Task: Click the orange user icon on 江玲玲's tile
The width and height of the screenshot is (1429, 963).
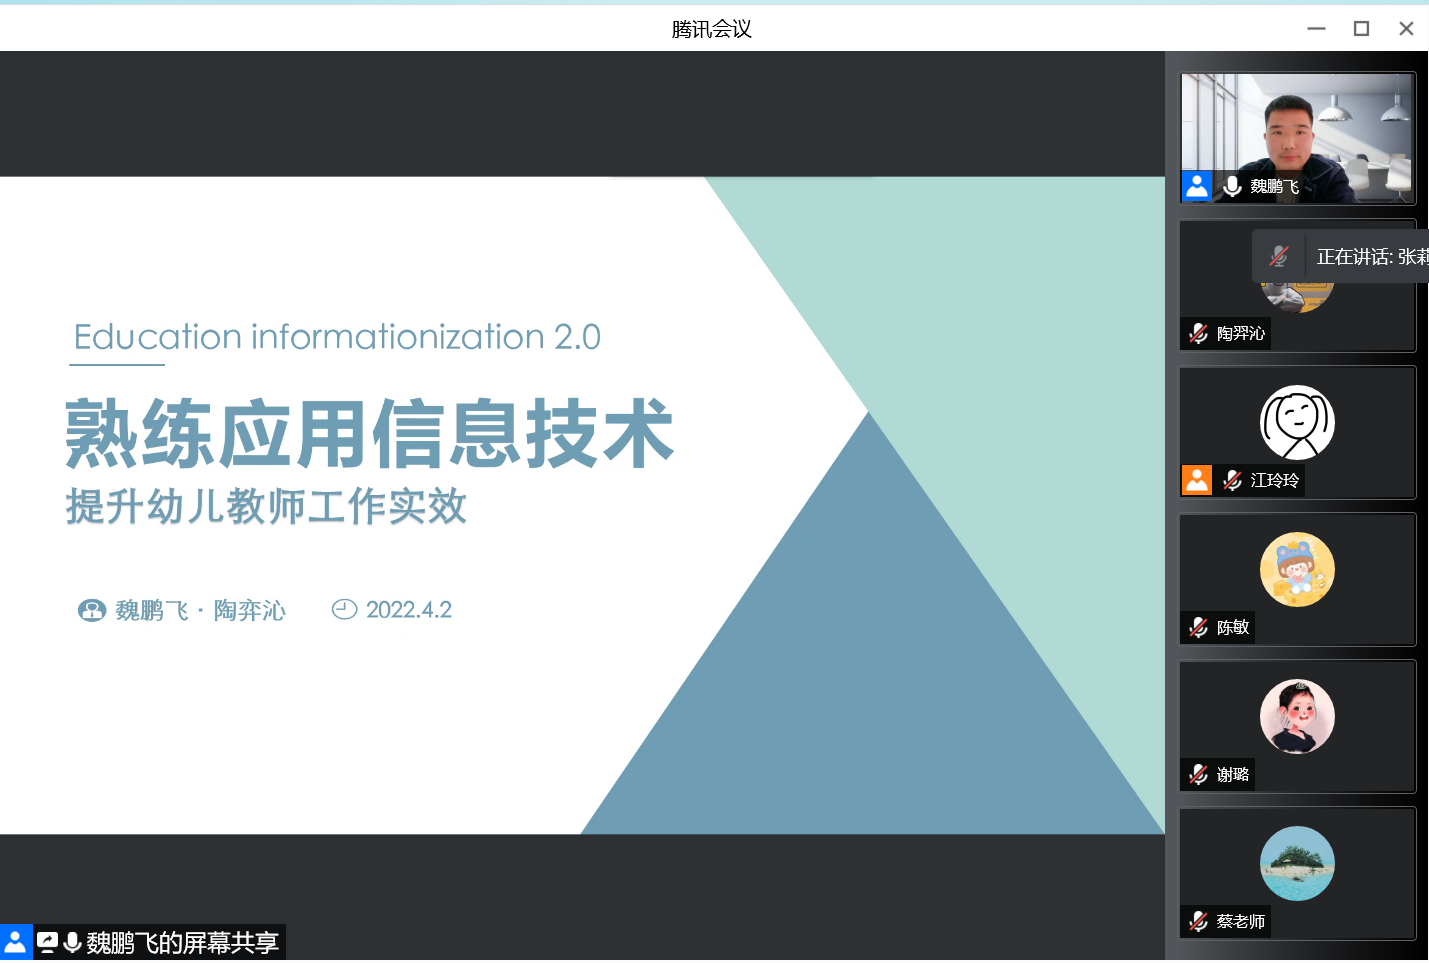Action: 1197,480
